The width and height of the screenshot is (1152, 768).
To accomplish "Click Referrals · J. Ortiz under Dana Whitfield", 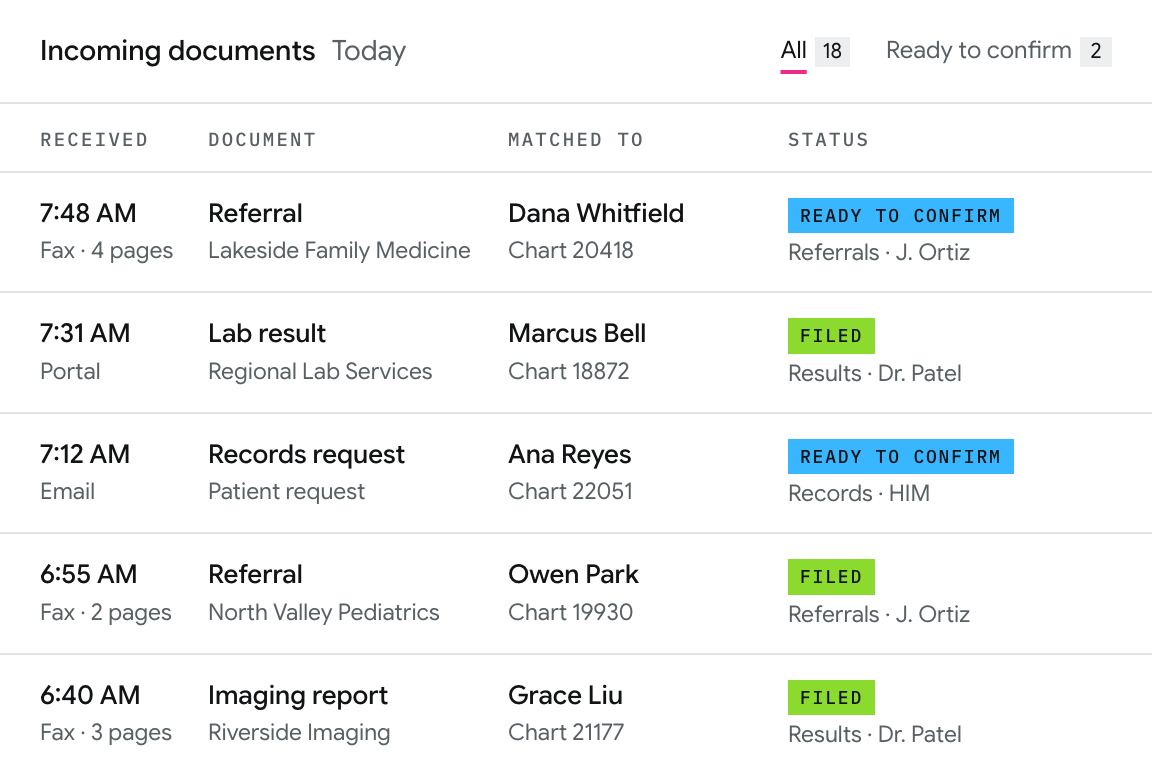I will pyautogui.click(x=879, y=253).
